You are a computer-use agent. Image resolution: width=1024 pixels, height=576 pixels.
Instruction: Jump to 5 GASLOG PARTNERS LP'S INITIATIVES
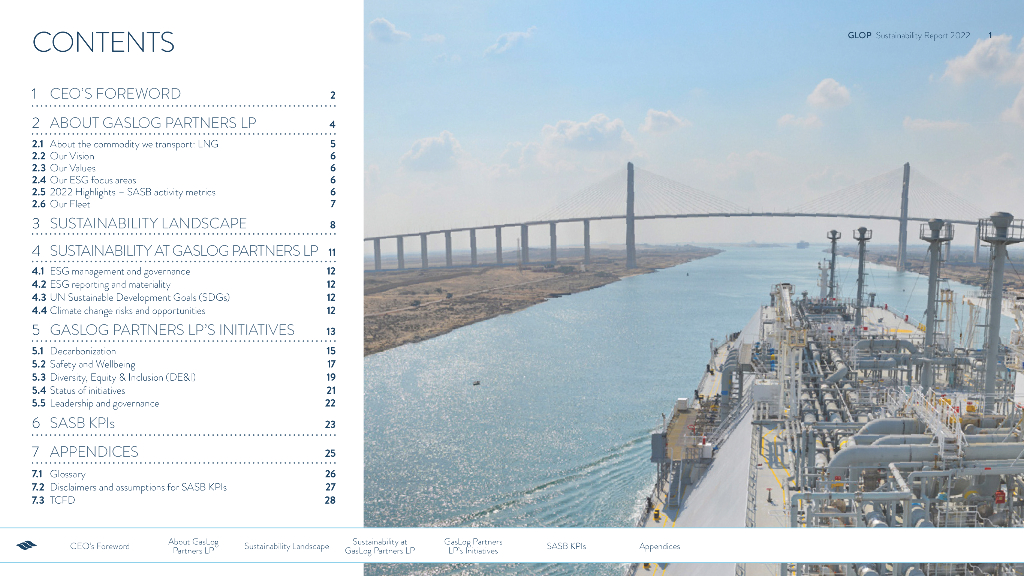click(184, 330)
